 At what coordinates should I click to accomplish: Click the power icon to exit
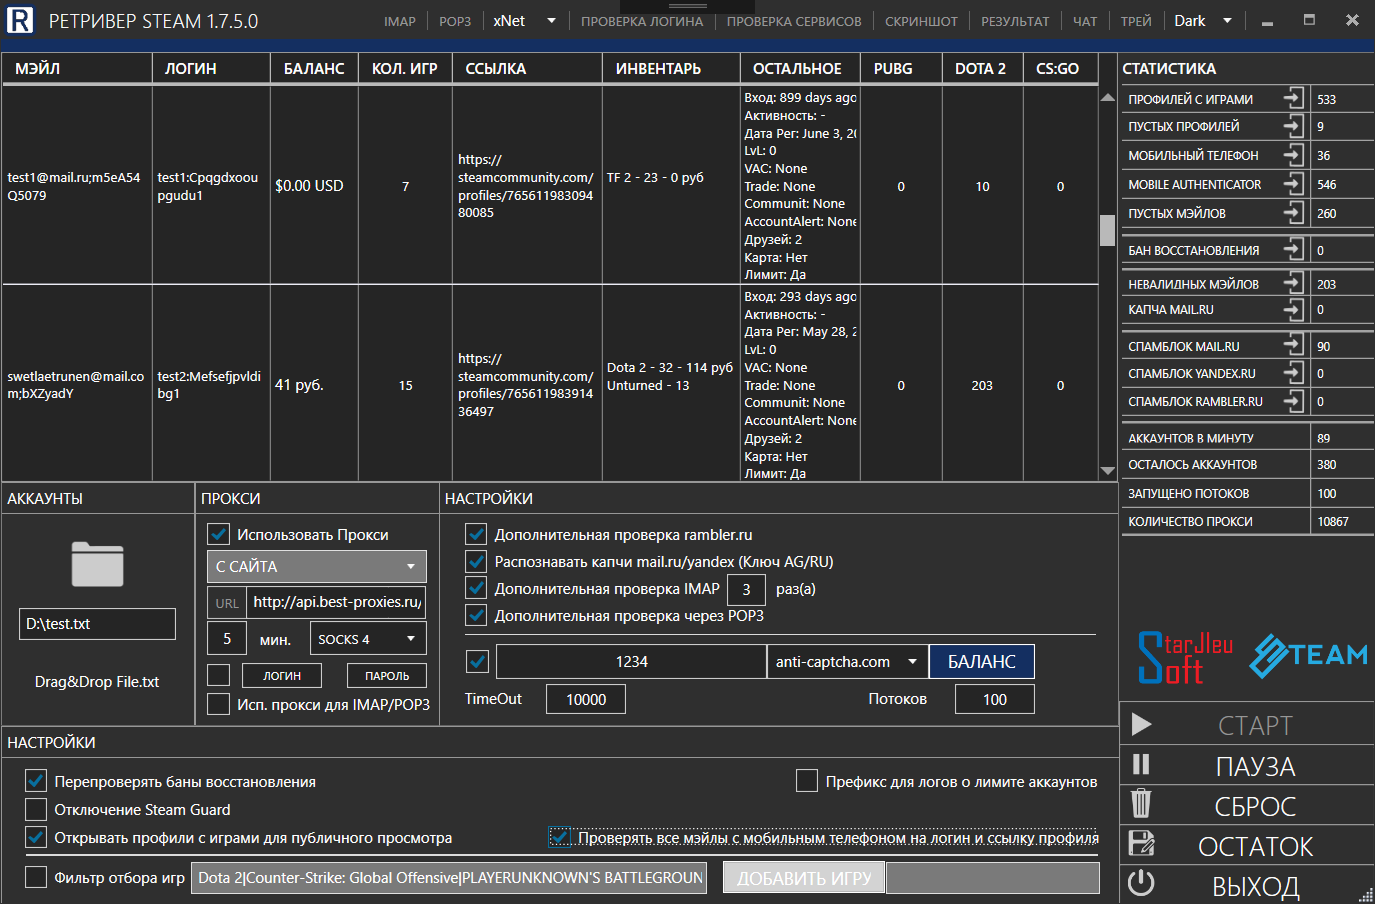[x=1141, y=884]
